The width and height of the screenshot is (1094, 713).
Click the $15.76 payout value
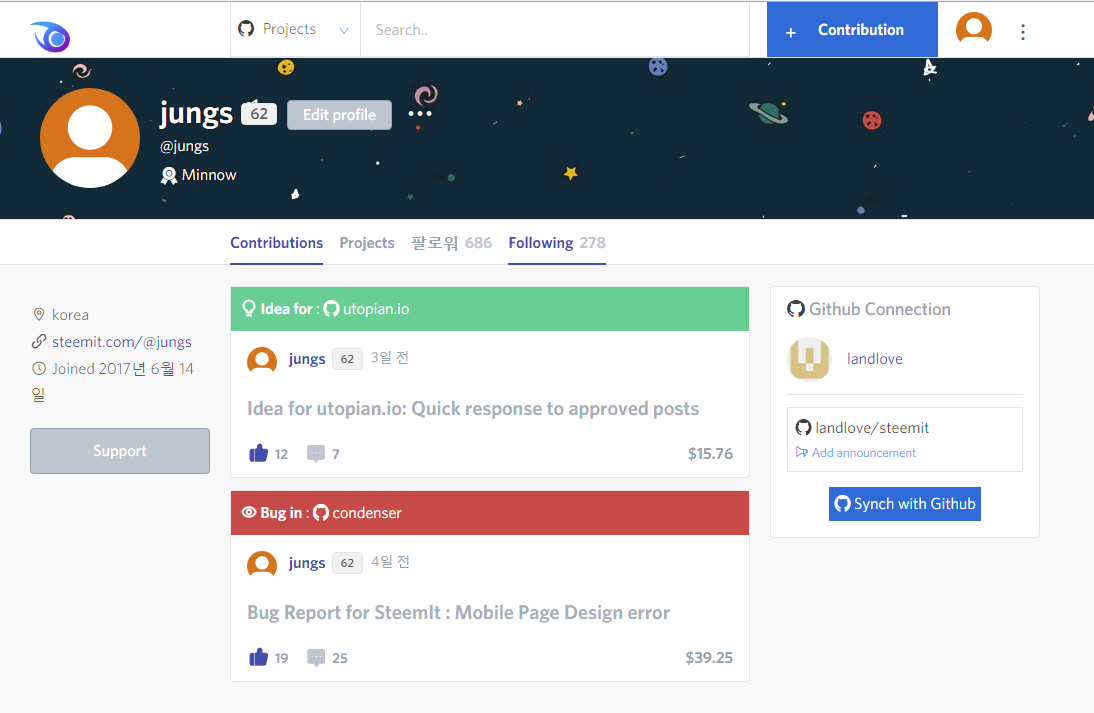pos(710,453)
